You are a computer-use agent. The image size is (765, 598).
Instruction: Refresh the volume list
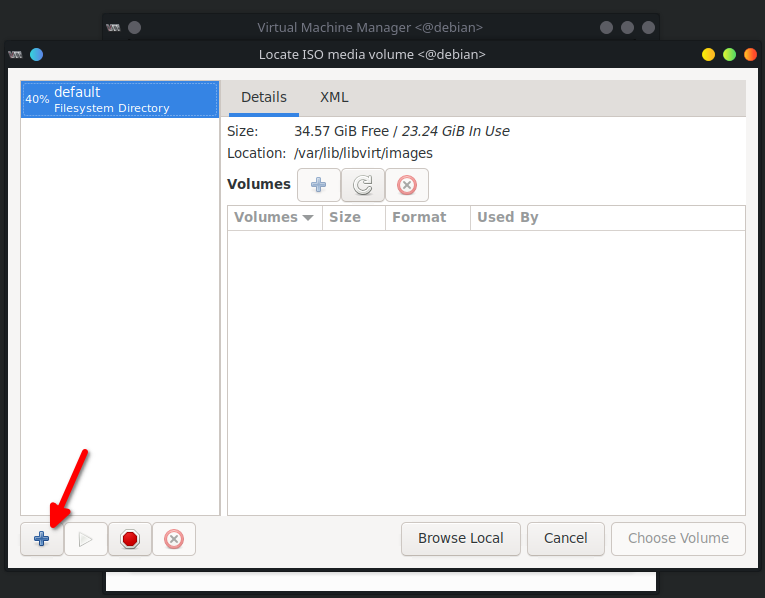(363, 185)
